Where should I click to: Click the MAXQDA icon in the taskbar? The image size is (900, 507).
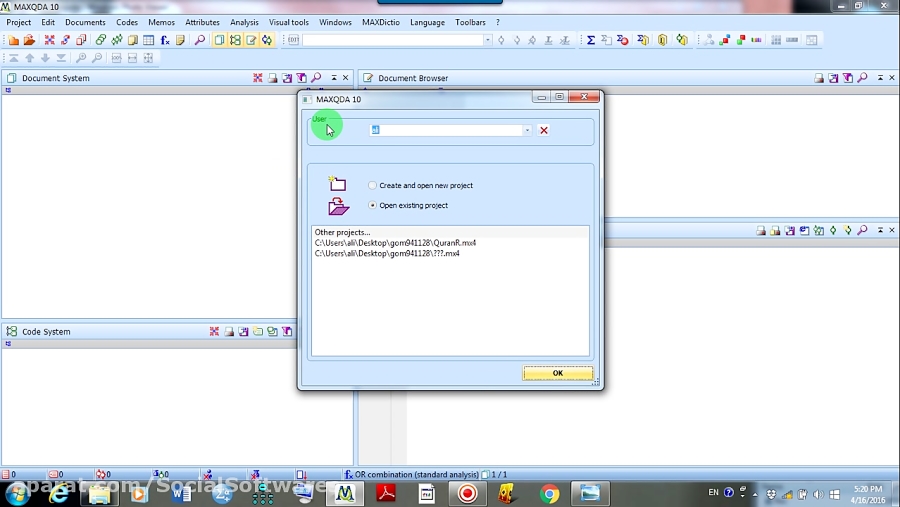[x=345, y=494]
